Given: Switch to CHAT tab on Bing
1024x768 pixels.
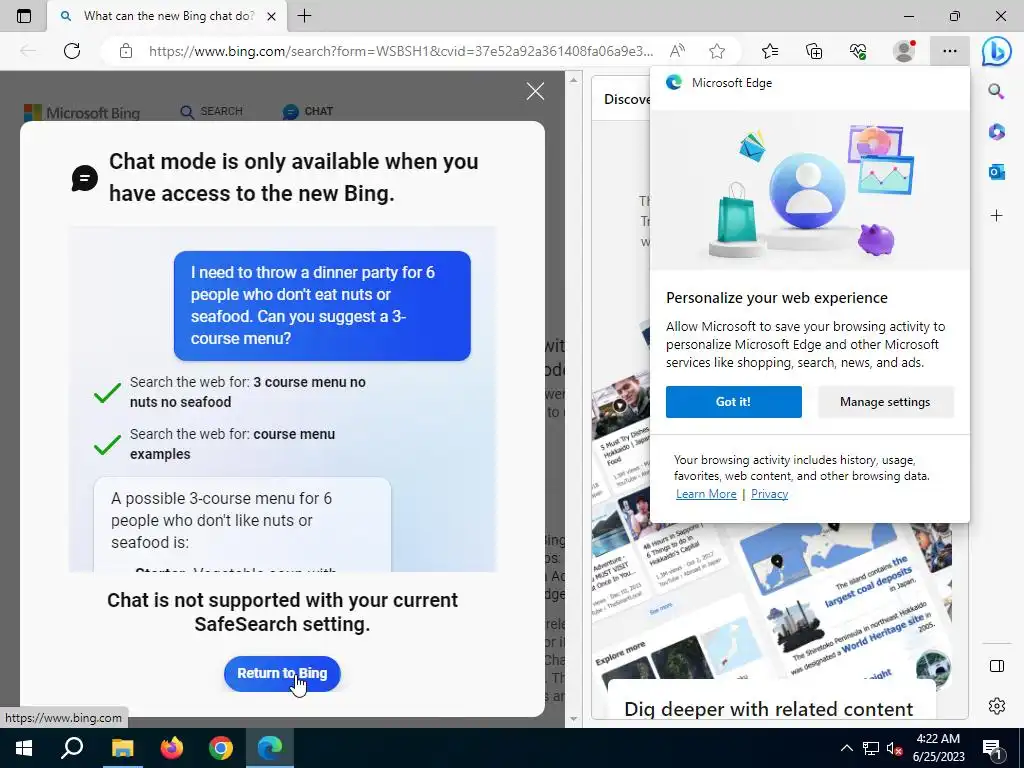Looking at the screenshot, I should pyautogui.click(x=308, y=112).
